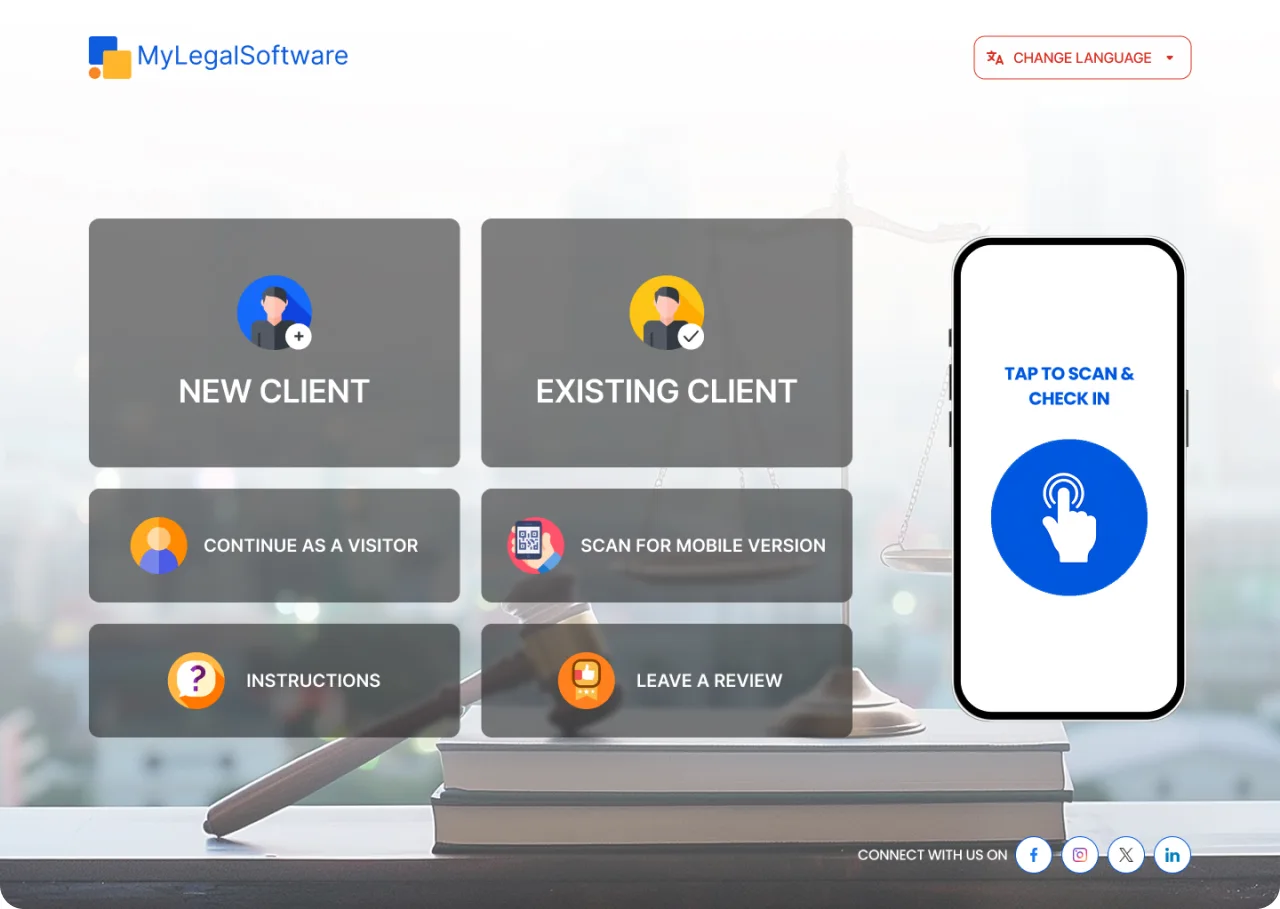Click the translate icon beside Change Language
This screenshot has height=909, width=1280.
click(x=995, y=58)
